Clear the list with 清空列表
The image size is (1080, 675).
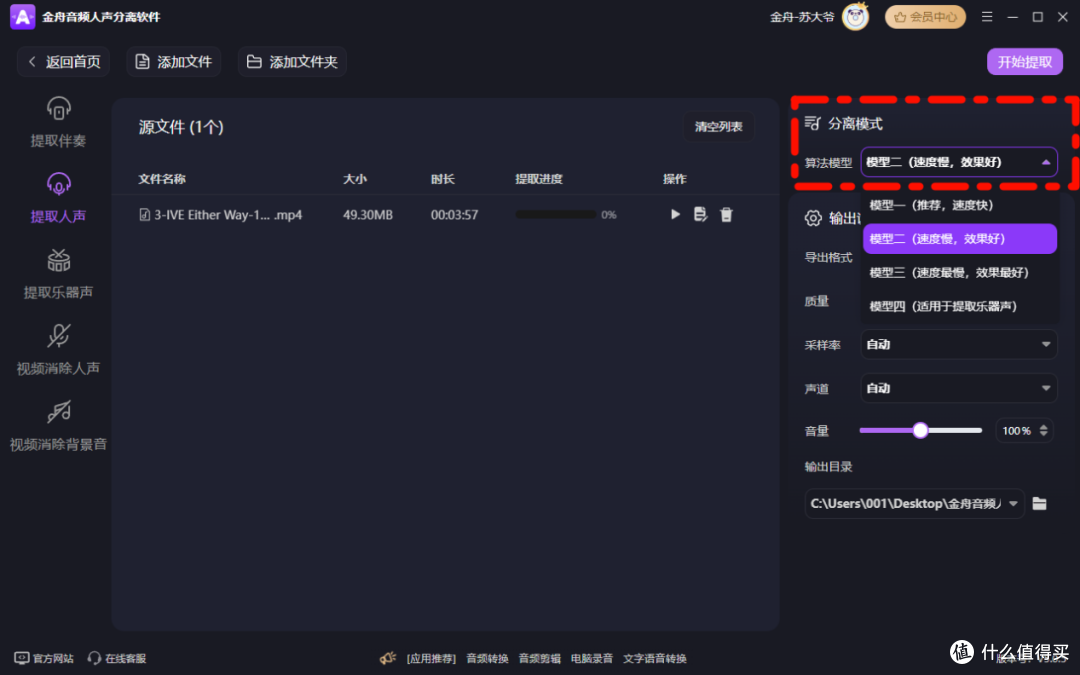[718, 127]
